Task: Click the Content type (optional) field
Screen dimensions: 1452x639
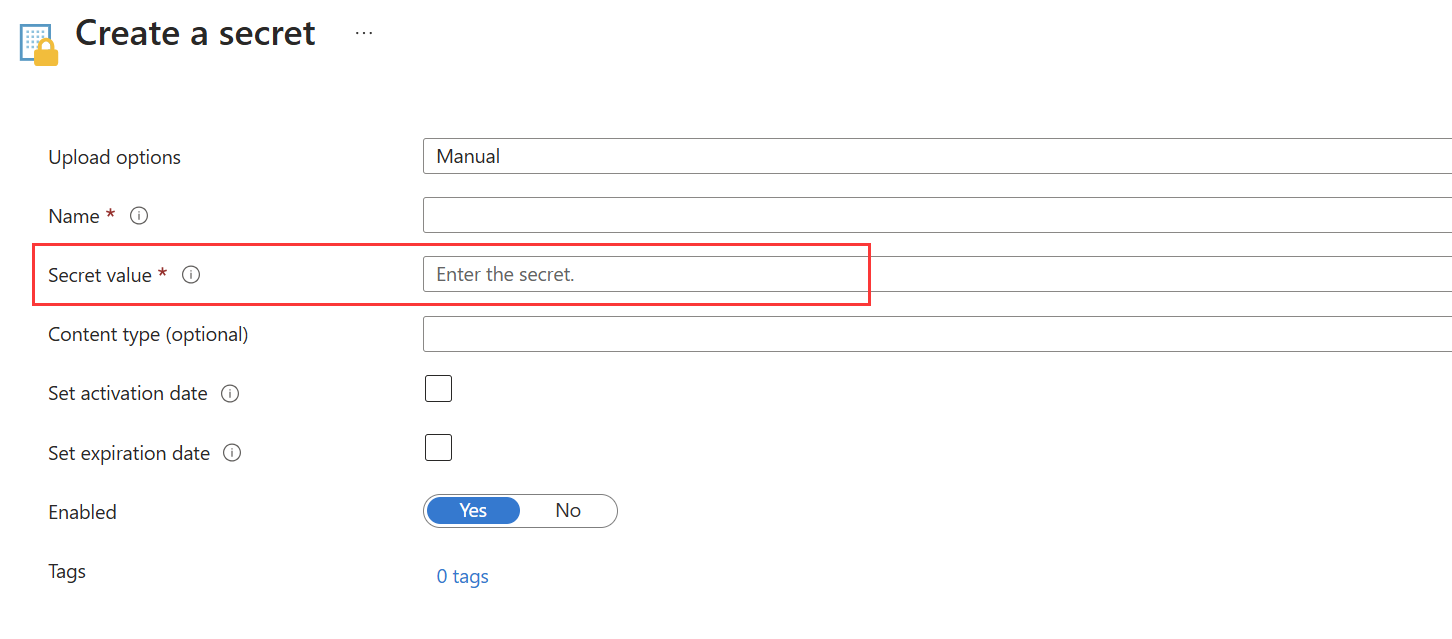Action: (x=937, y=334)
